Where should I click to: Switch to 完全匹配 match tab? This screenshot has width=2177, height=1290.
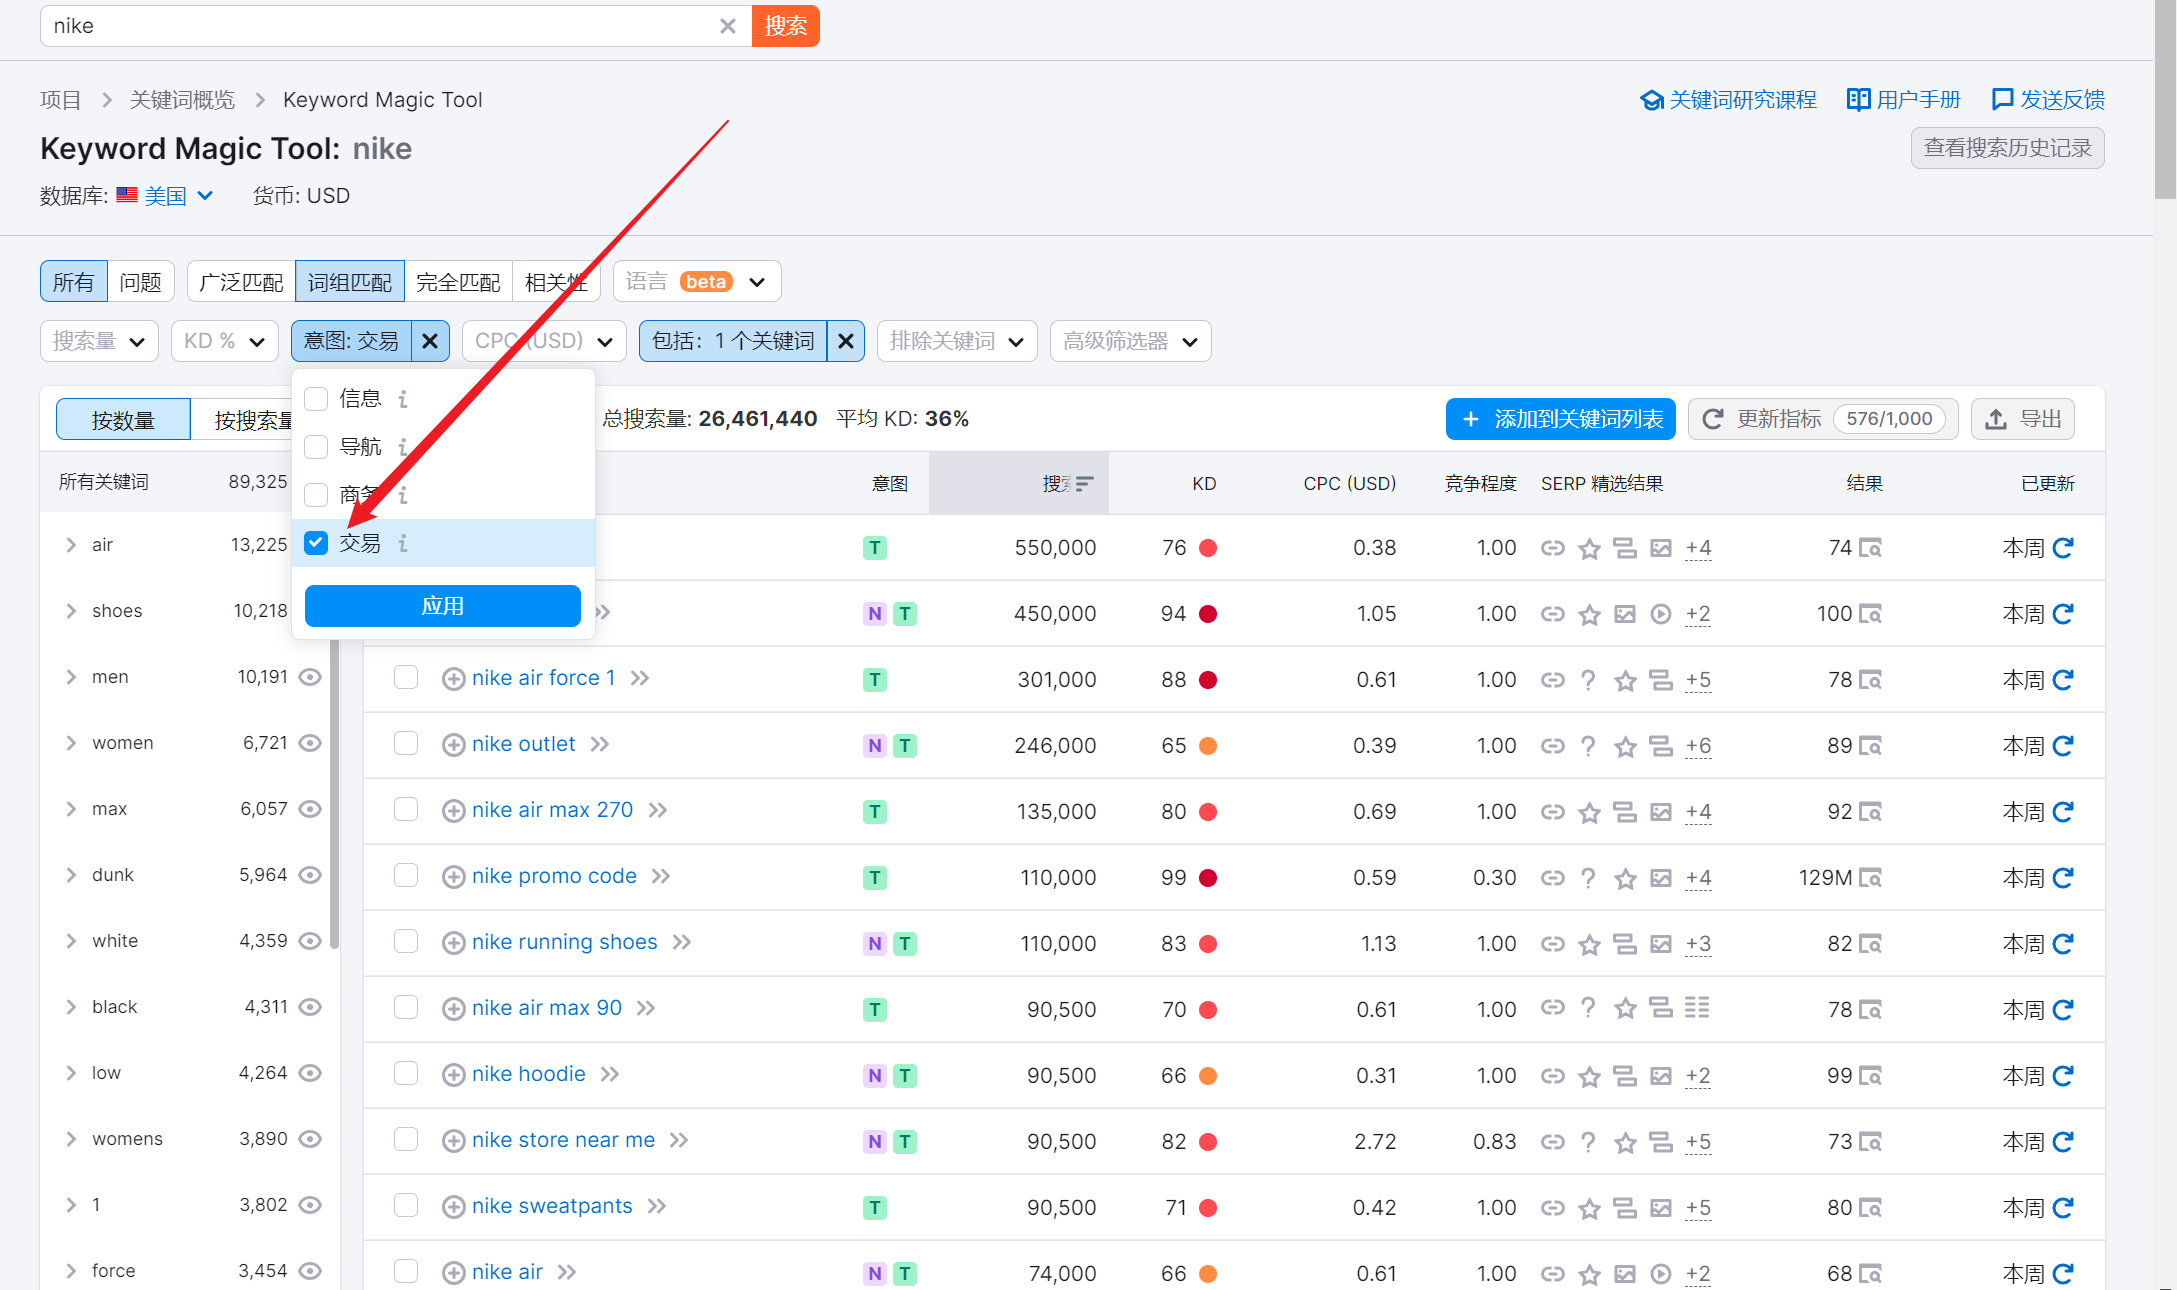click(458, 282)
